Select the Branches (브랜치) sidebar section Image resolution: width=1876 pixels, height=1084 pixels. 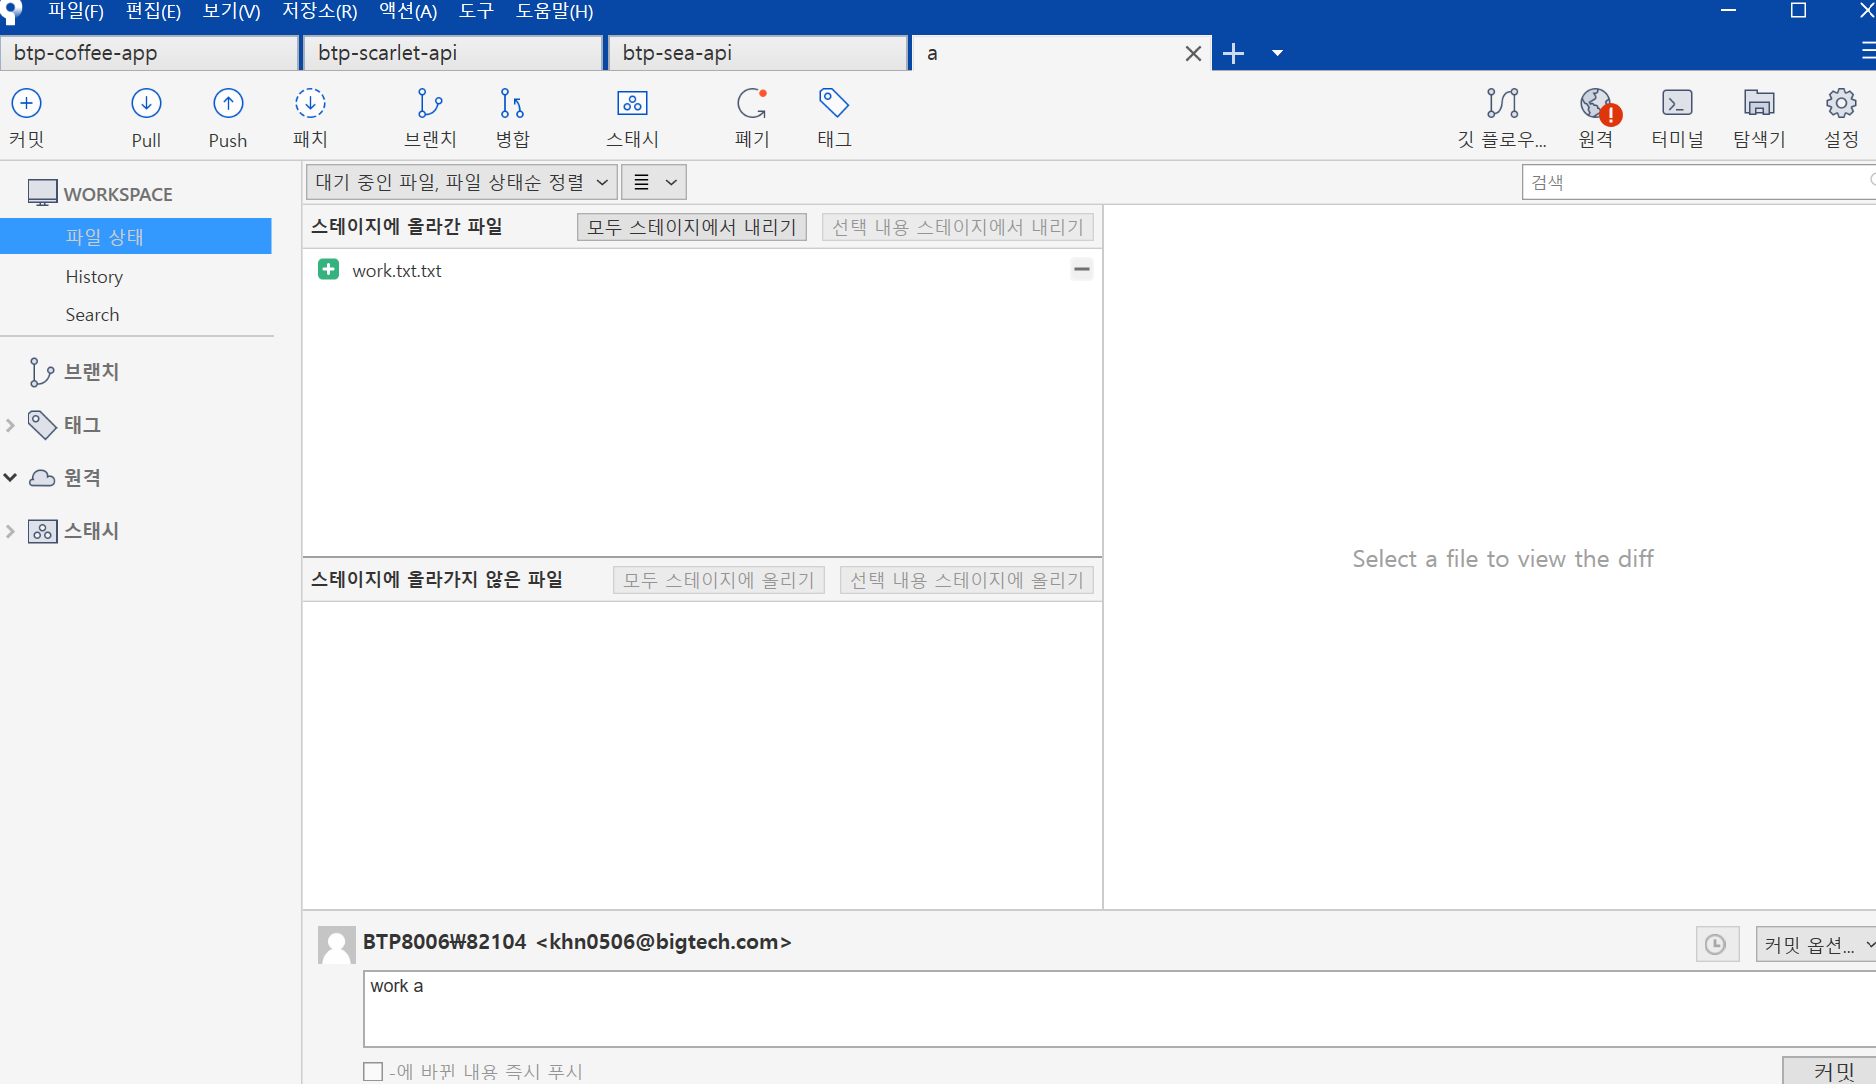click(91, 372)
